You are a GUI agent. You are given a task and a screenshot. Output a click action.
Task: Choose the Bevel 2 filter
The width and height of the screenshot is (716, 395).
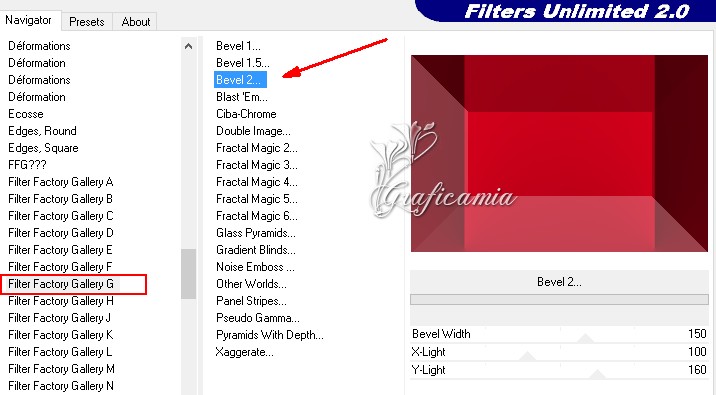pyautogui.click(x=240, y=80)
